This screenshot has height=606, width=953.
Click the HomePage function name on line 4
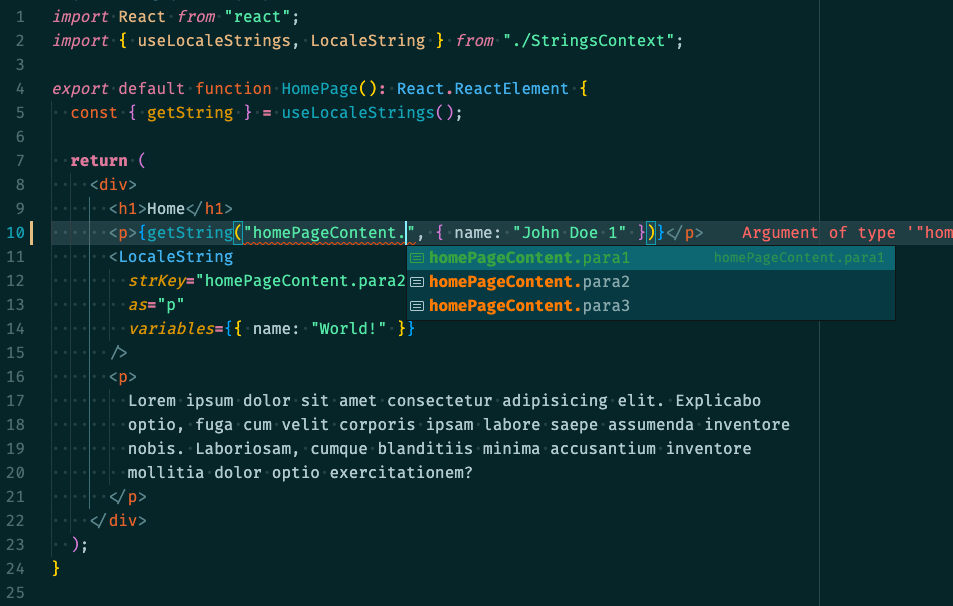pyautogui.click(x=318, y=88)
